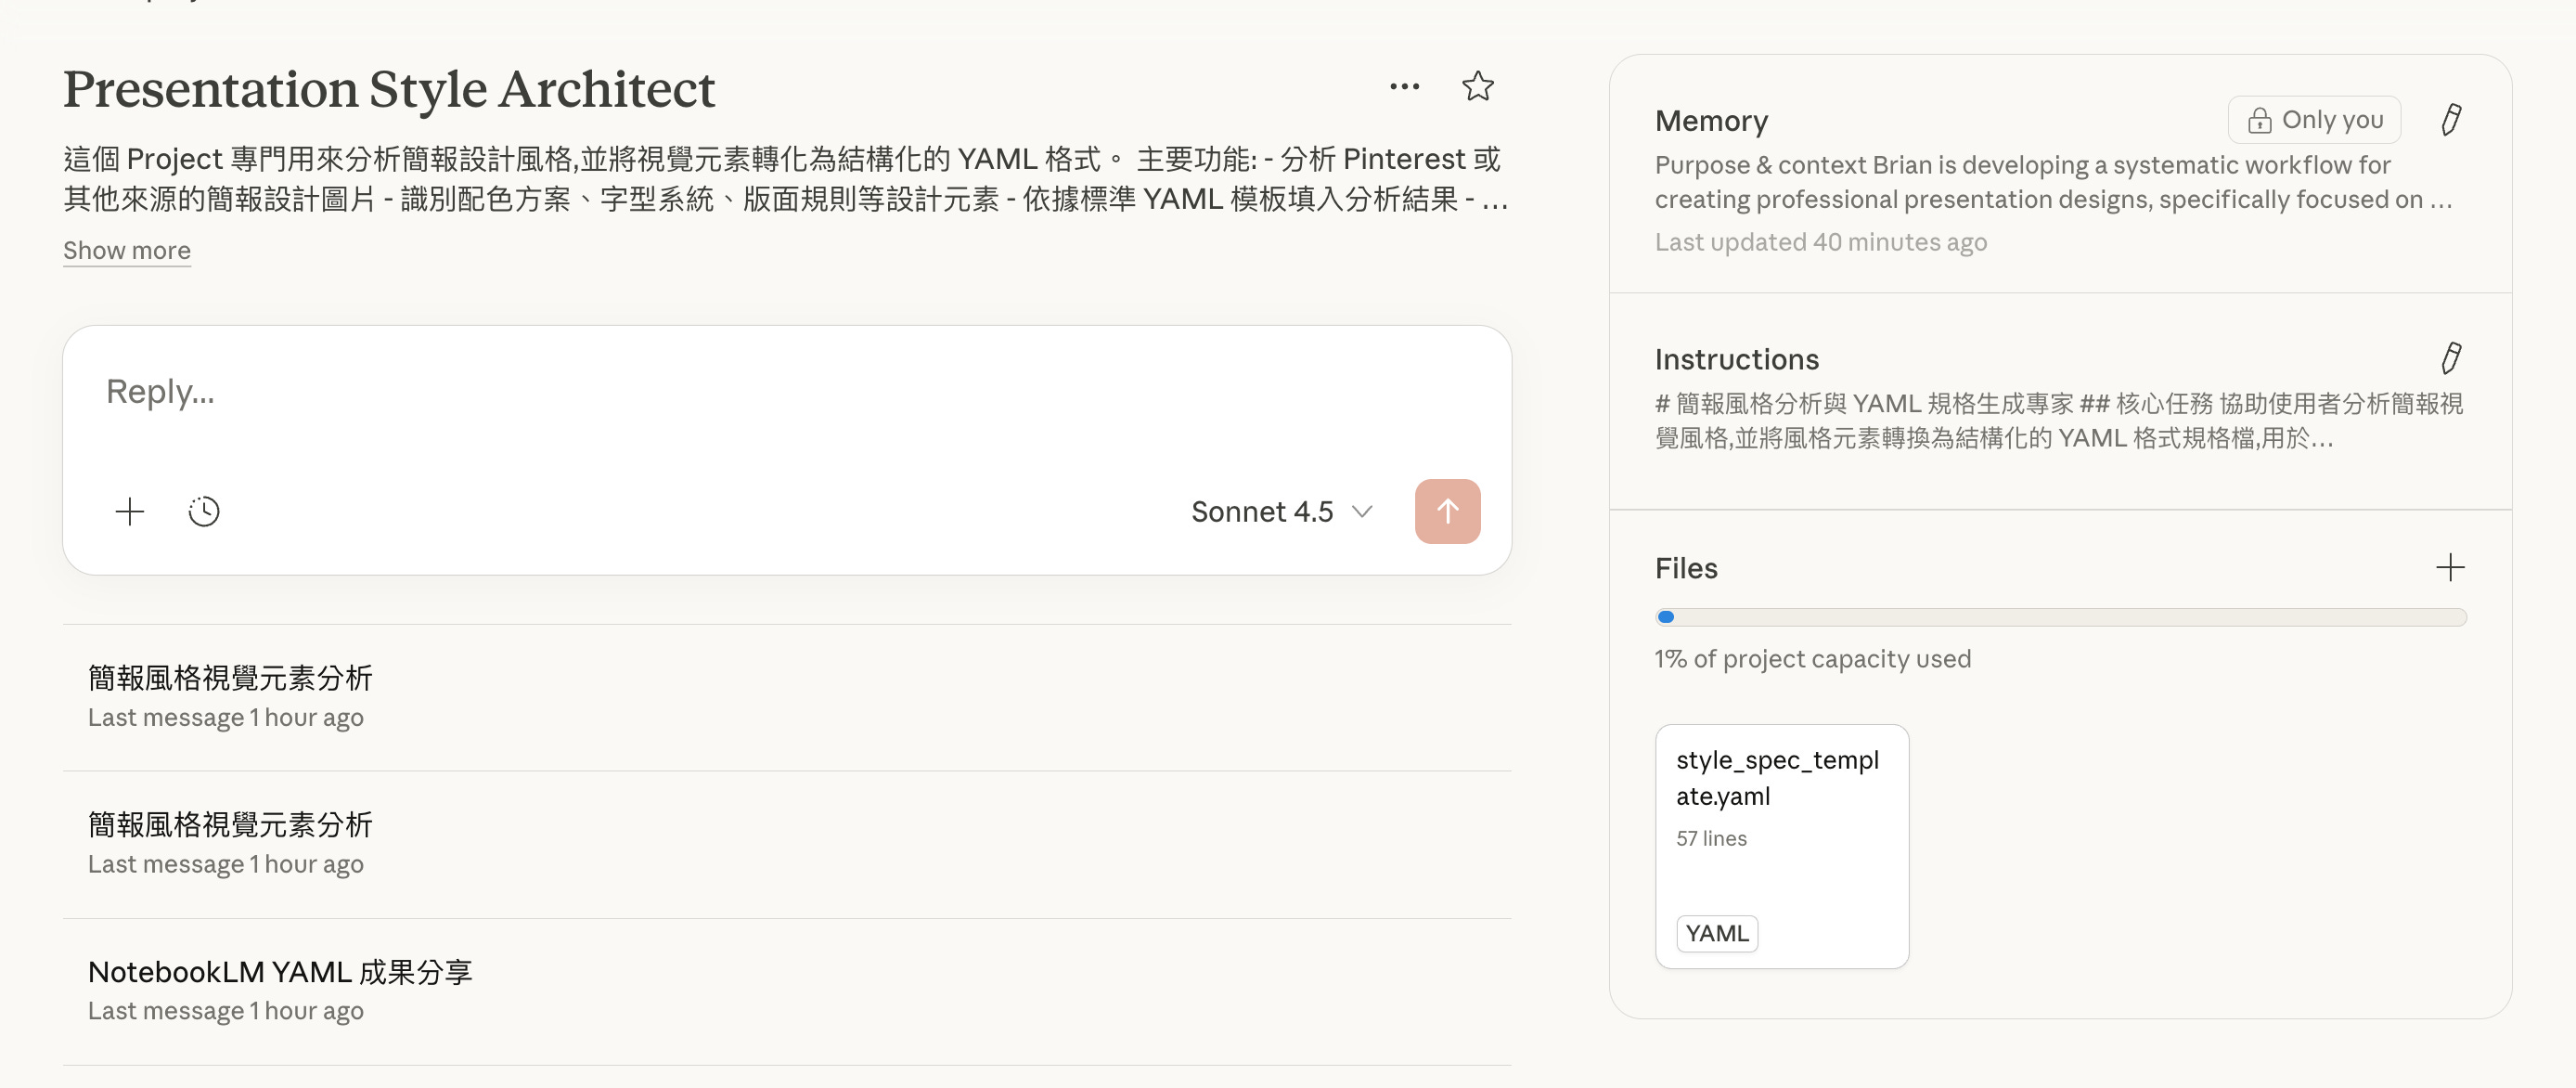
Task: Expand description with Show more
Action: pyautogui.click(x=127, y=250)
